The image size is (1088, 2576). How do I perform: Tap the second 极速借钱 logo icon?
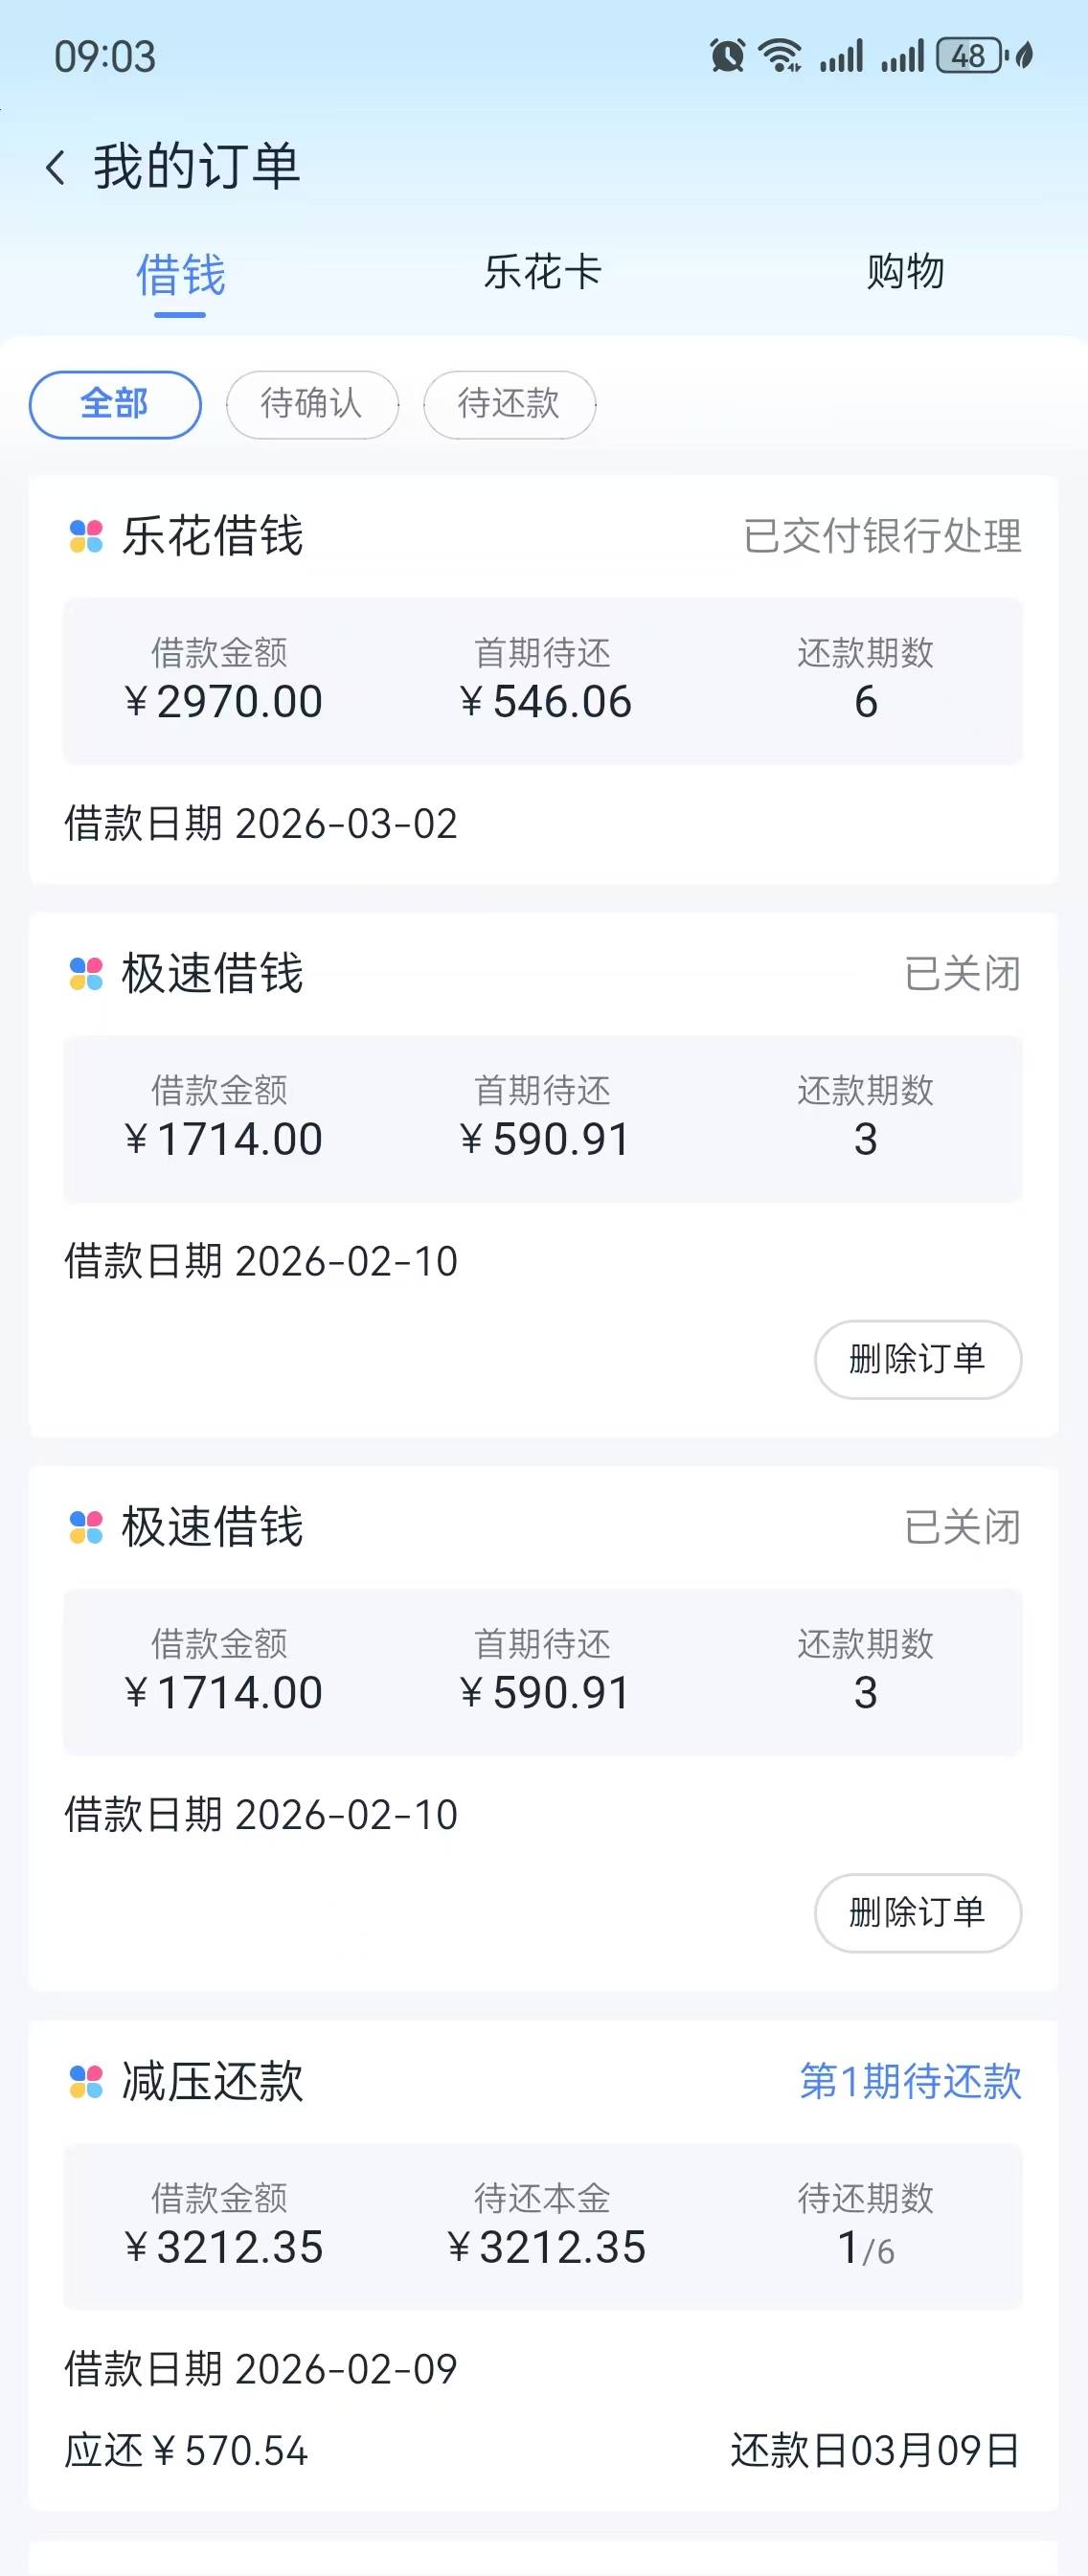point(86,1527)
